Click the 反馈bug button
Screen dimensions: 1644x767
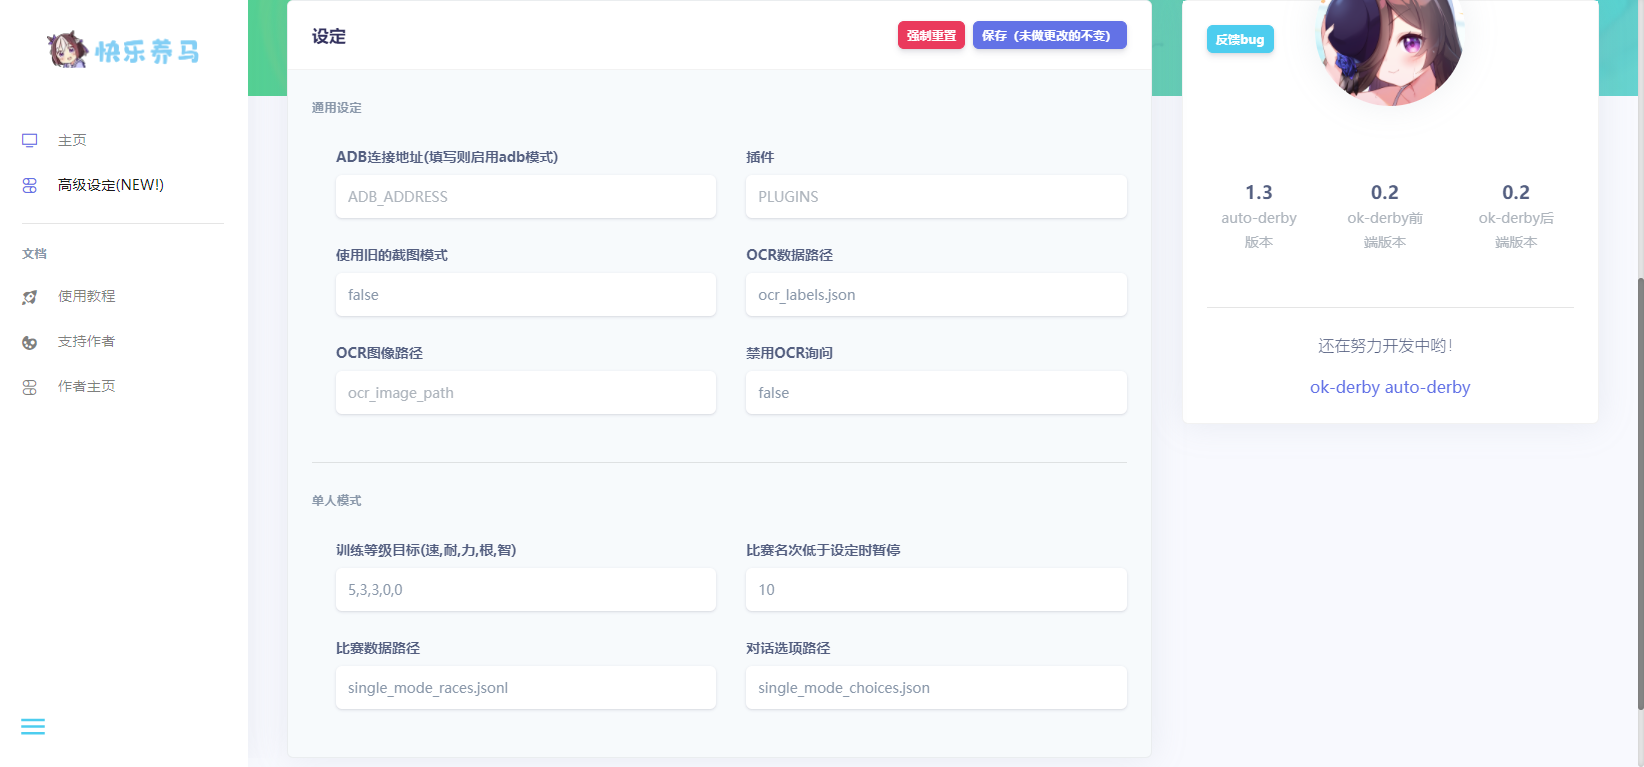(1240, 39)
